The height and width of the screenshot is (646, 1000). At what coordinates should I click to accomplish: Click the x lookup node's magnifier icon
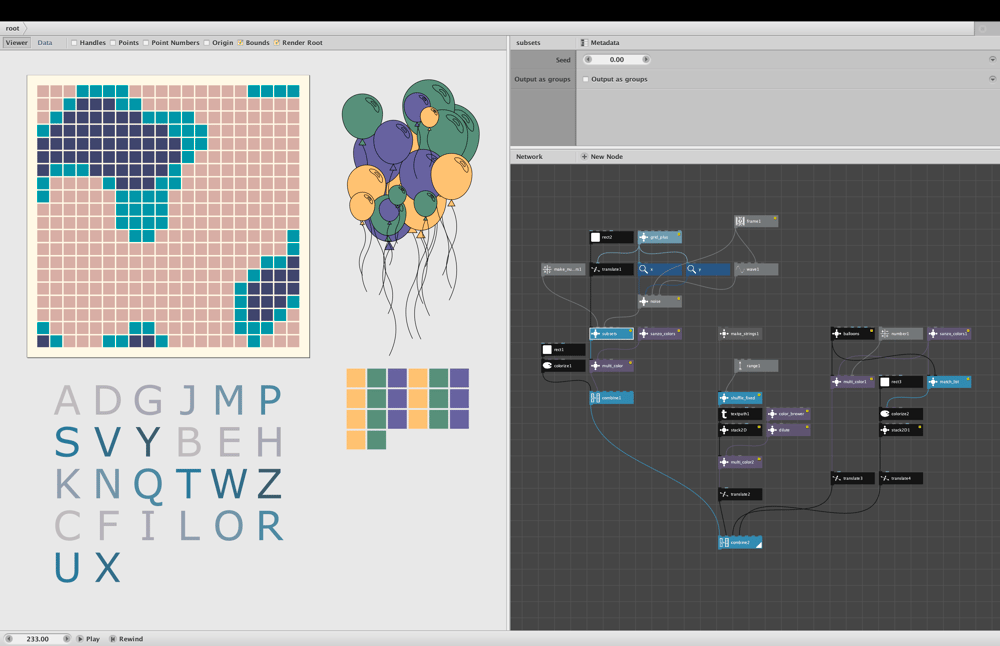pos(643,269)
